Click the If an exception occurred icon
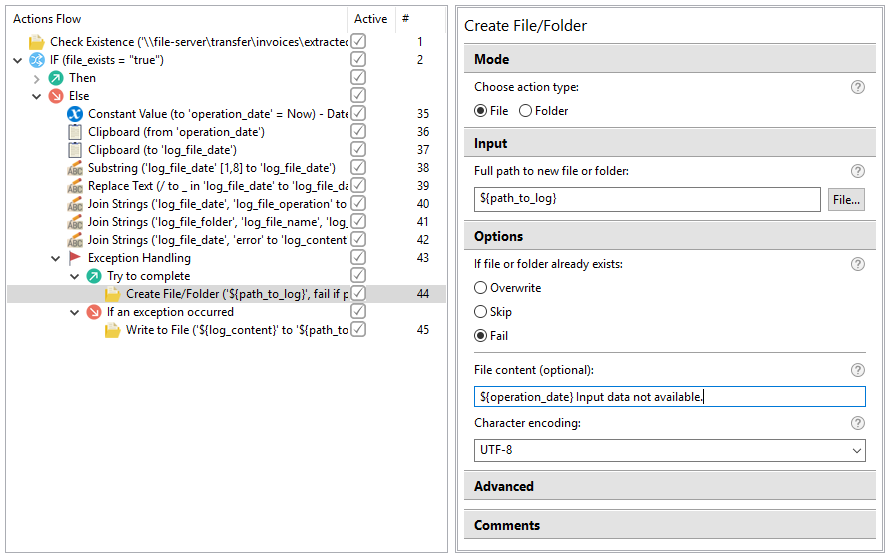 94,312
